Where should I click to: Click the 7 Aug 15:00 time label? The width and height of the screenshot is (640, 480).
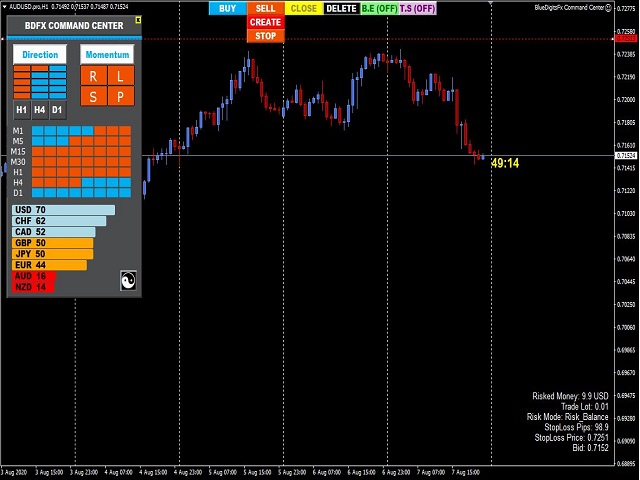(466, 472)
